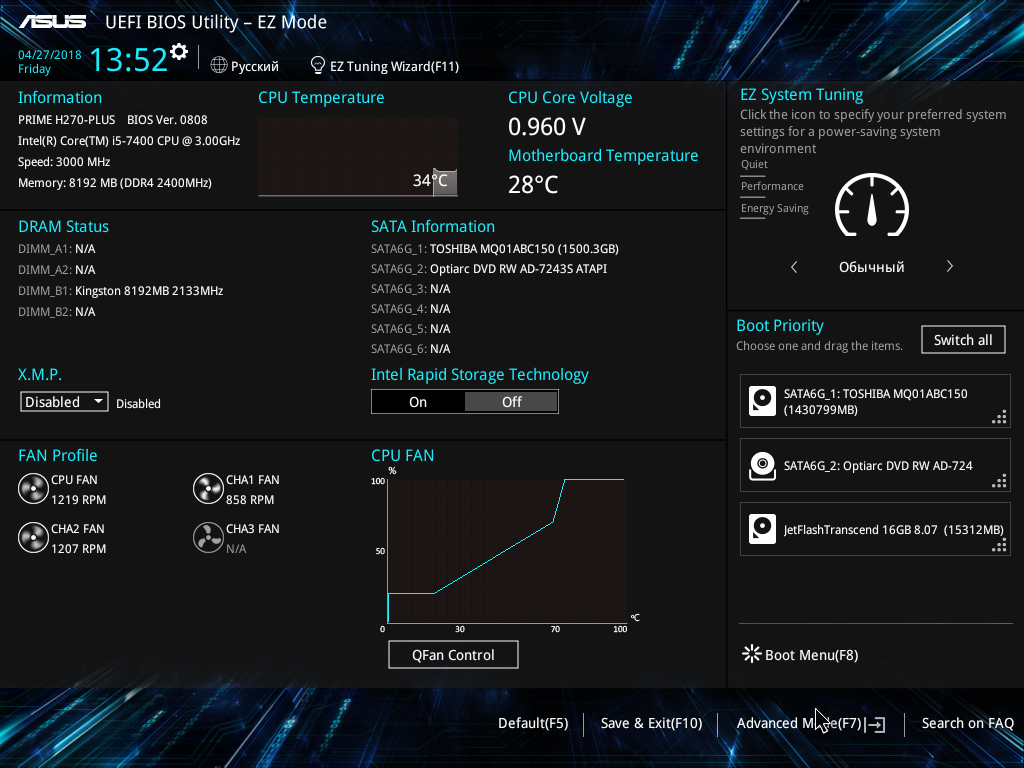Click the EZ Tuning Wizard lightbulb icon

[318, 66]
